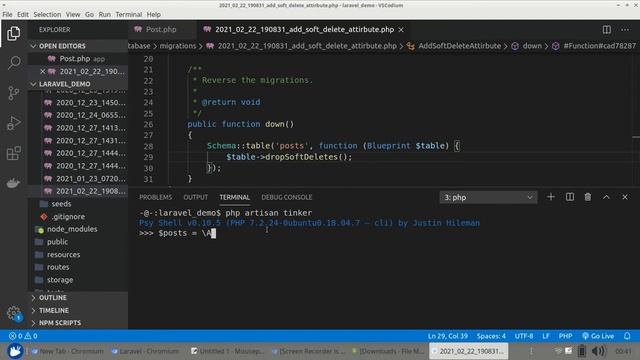
Task: Open the Edit menu
Action: pyautogui.click(x=22, y=14)
